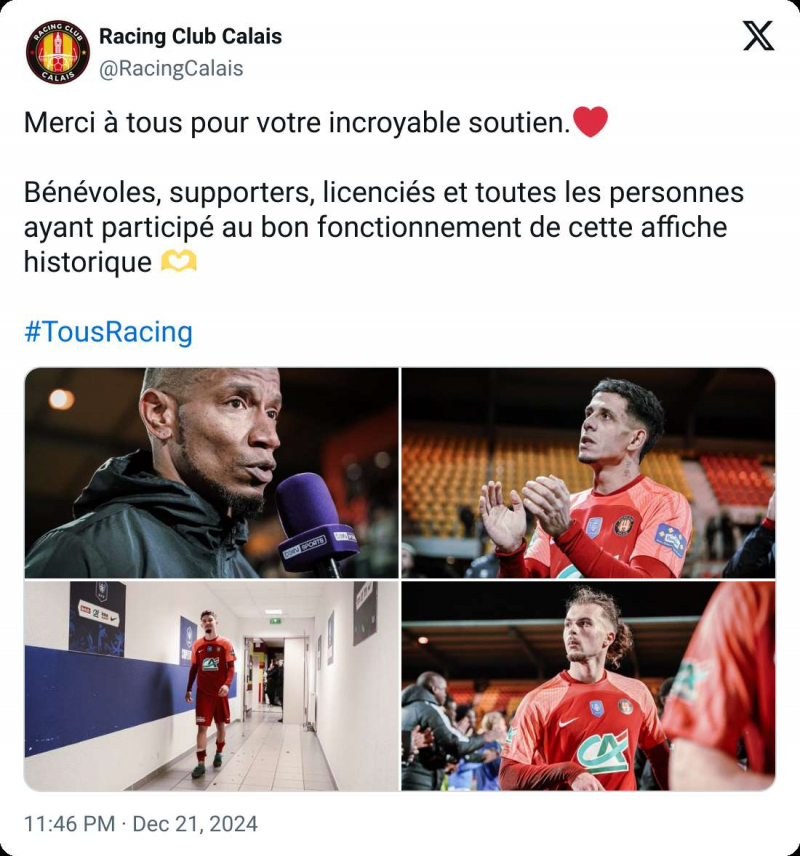800x856 pixels.
Task: Open the photo of long-haired player
Action: (x=588, y=686)
